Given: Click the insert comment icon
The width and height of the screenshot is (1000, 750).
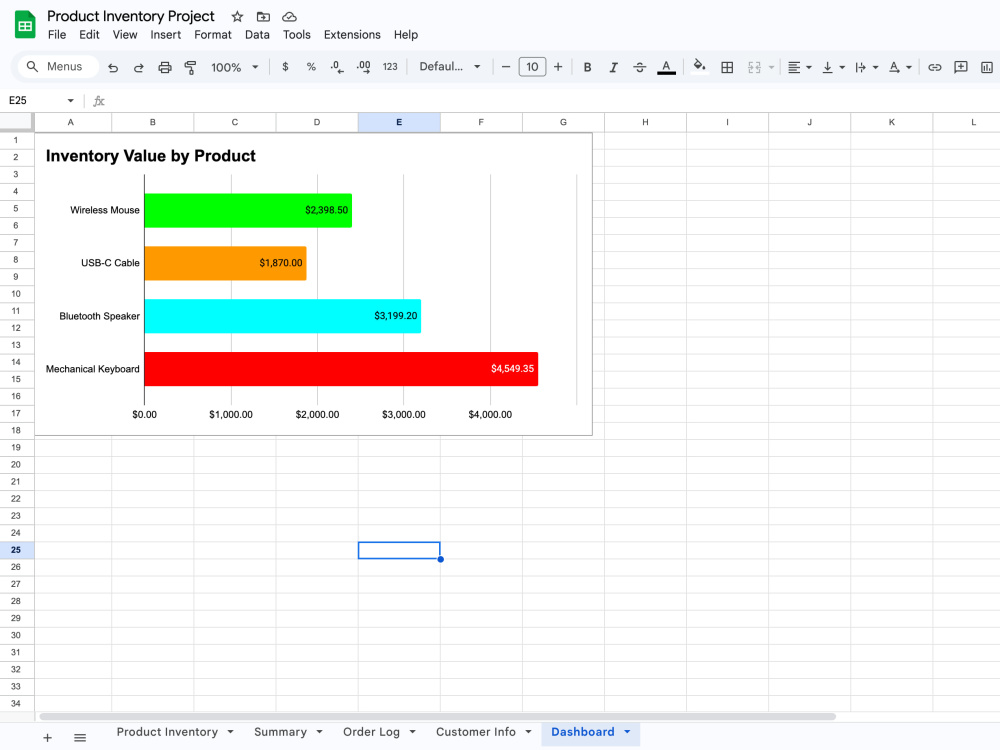Looking at the screenshot, I should pyautogui.click(x=961, y=67).
